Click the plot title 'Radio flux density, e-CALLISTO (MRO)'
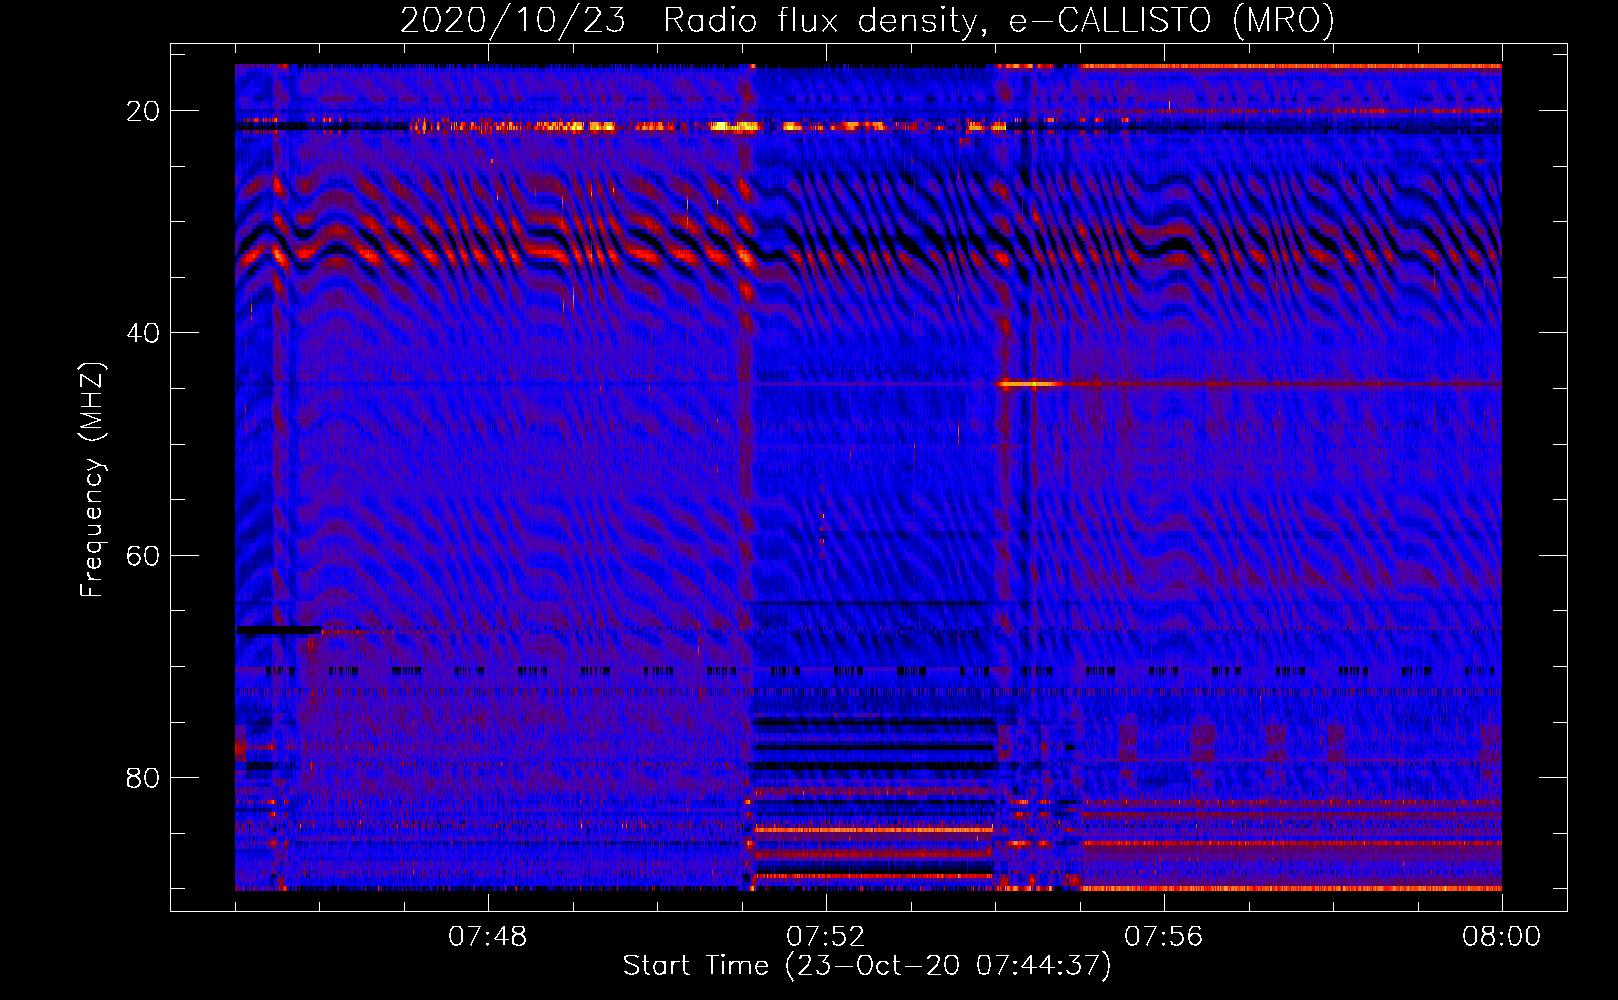The height and width of the screenshot is (1000, 1618). point(998,21)
